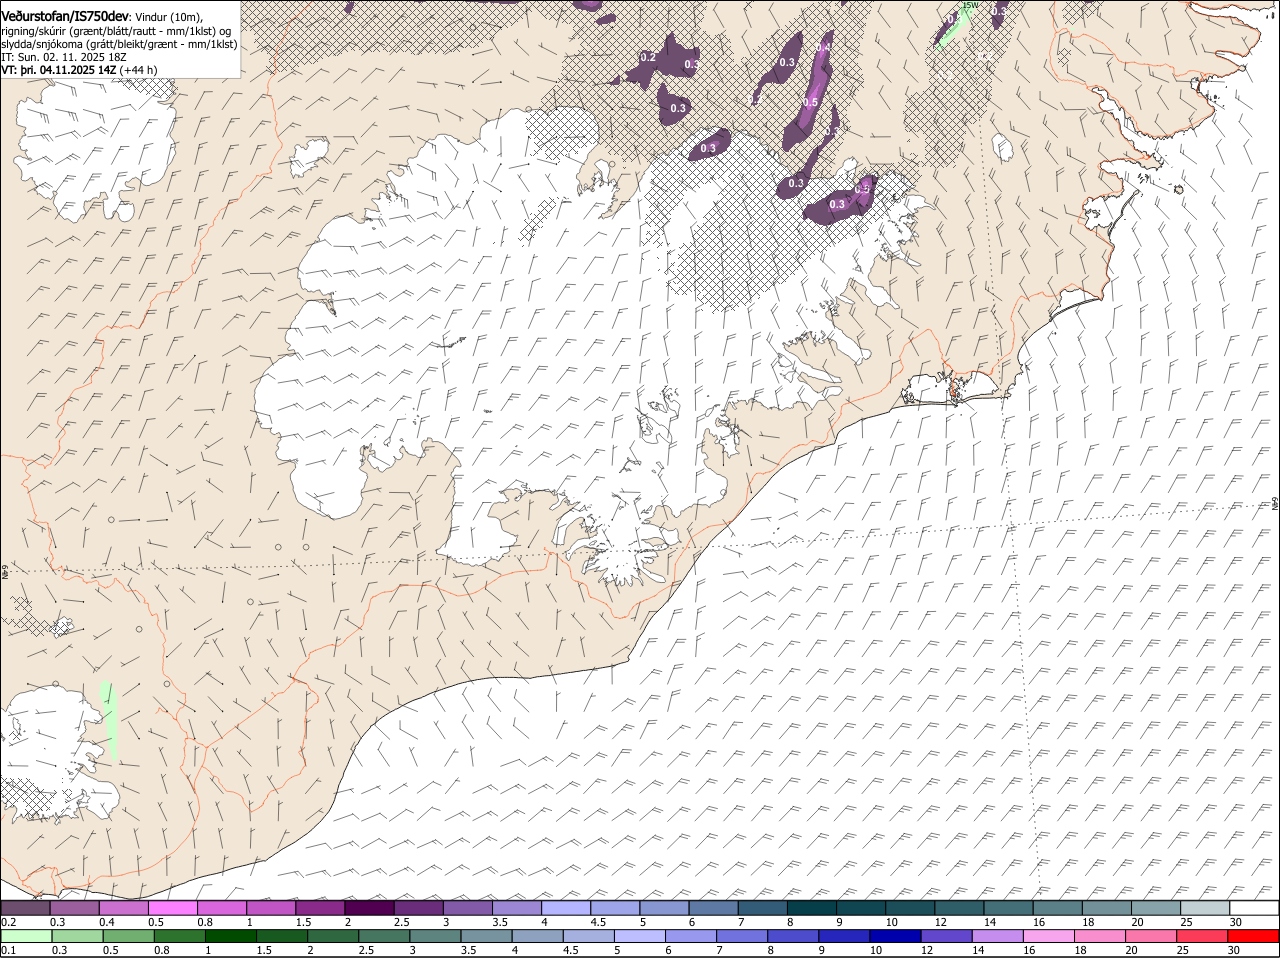
Task: Click the 'Veðurstofan/IS750dev' title text
Action: click(65, 17)
